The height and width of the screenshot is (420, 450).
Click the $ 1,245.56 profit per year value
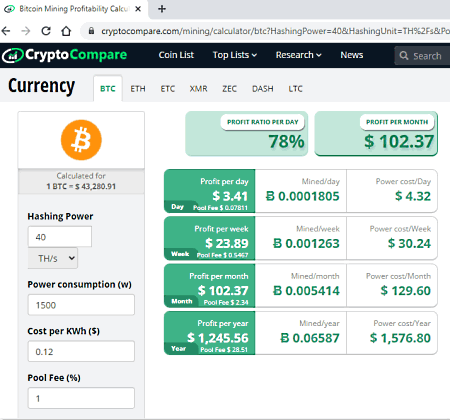coord(218,338)
